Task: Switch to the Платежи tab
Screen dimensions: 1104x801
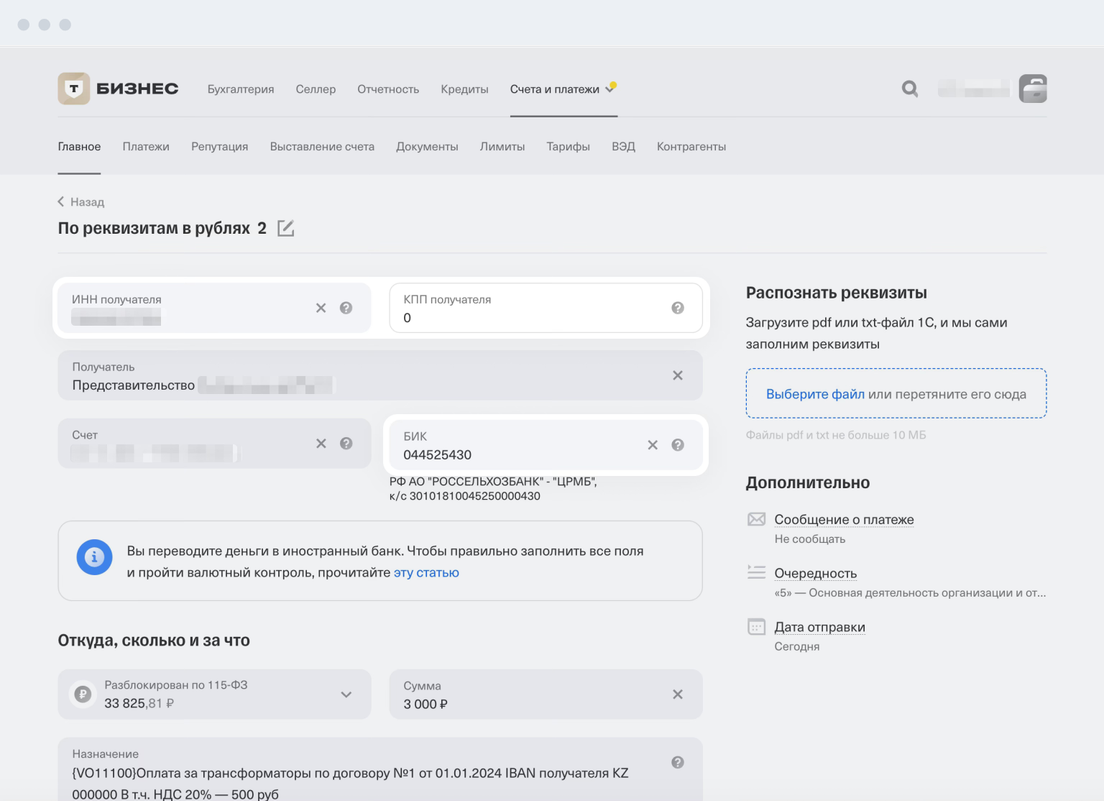Action: 146,146
